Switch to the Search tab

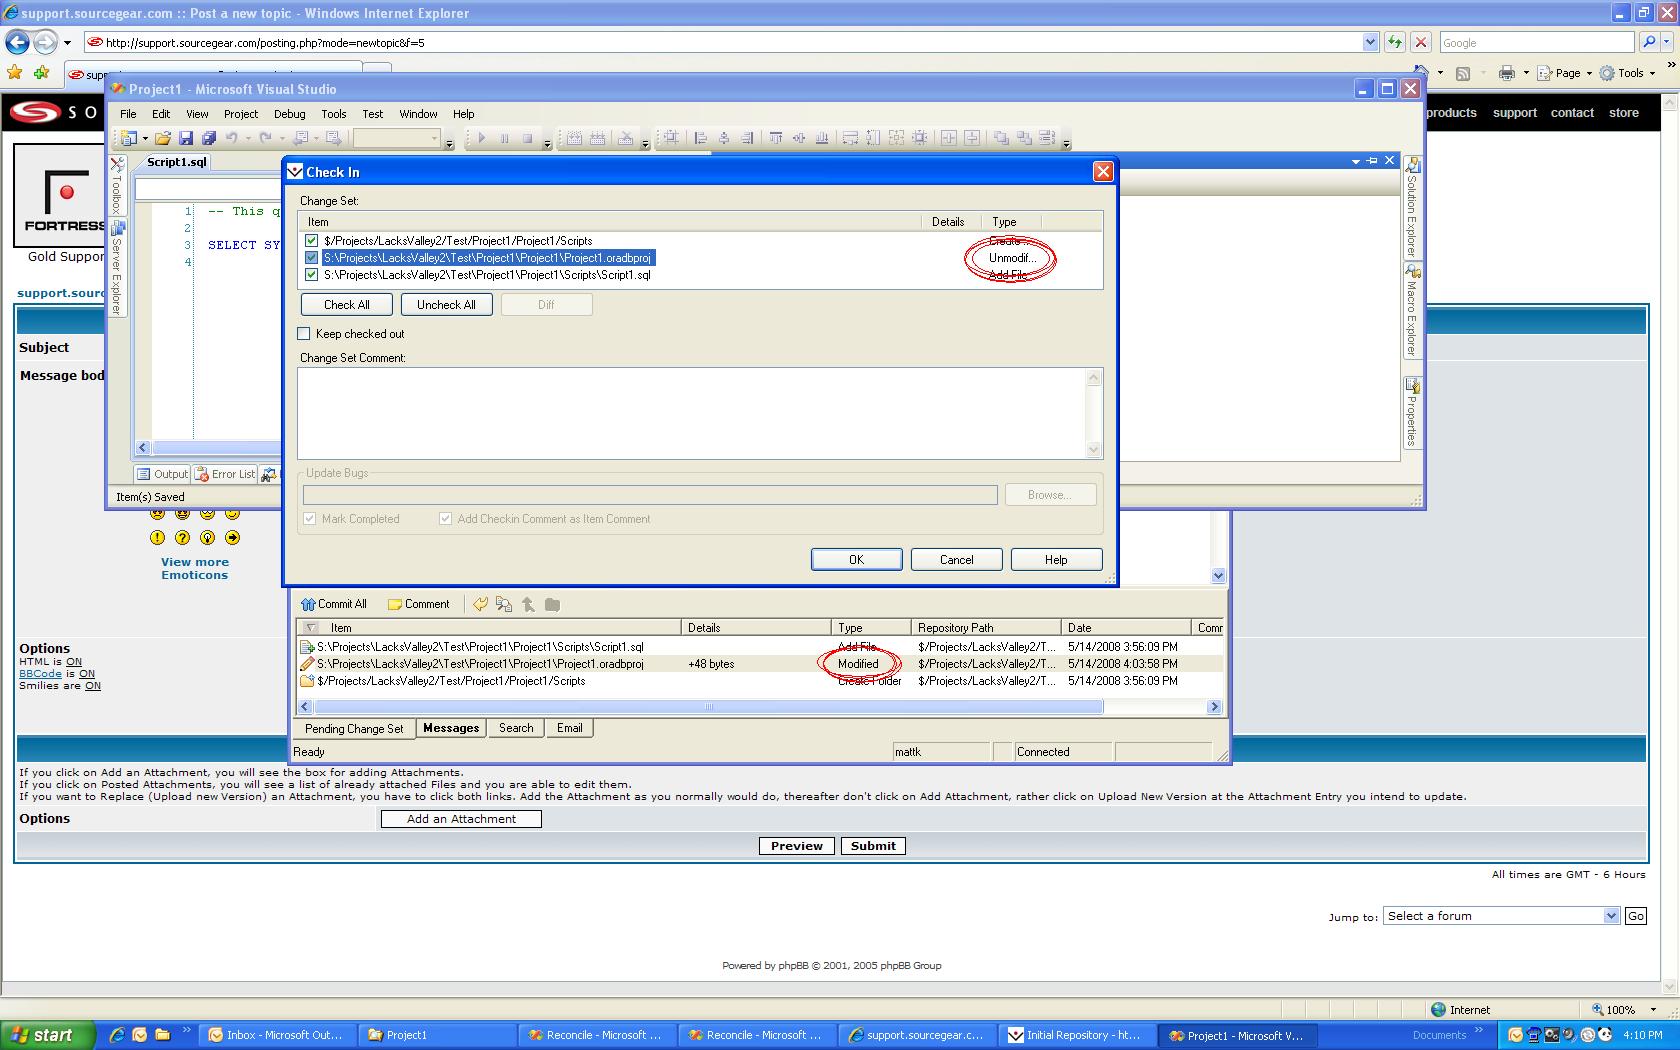[516, 728]
